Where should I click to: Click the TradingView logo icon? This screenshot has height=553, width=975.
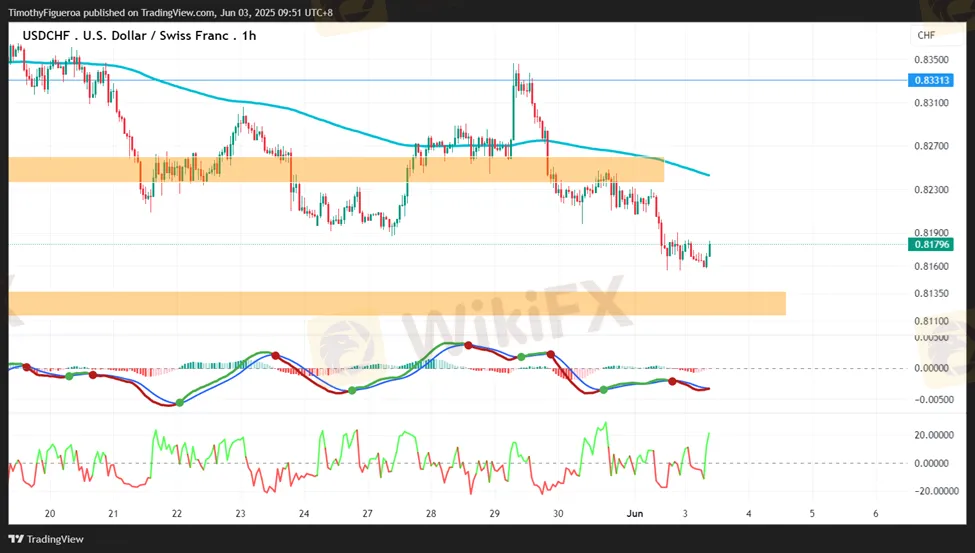[x=16, y=538]
